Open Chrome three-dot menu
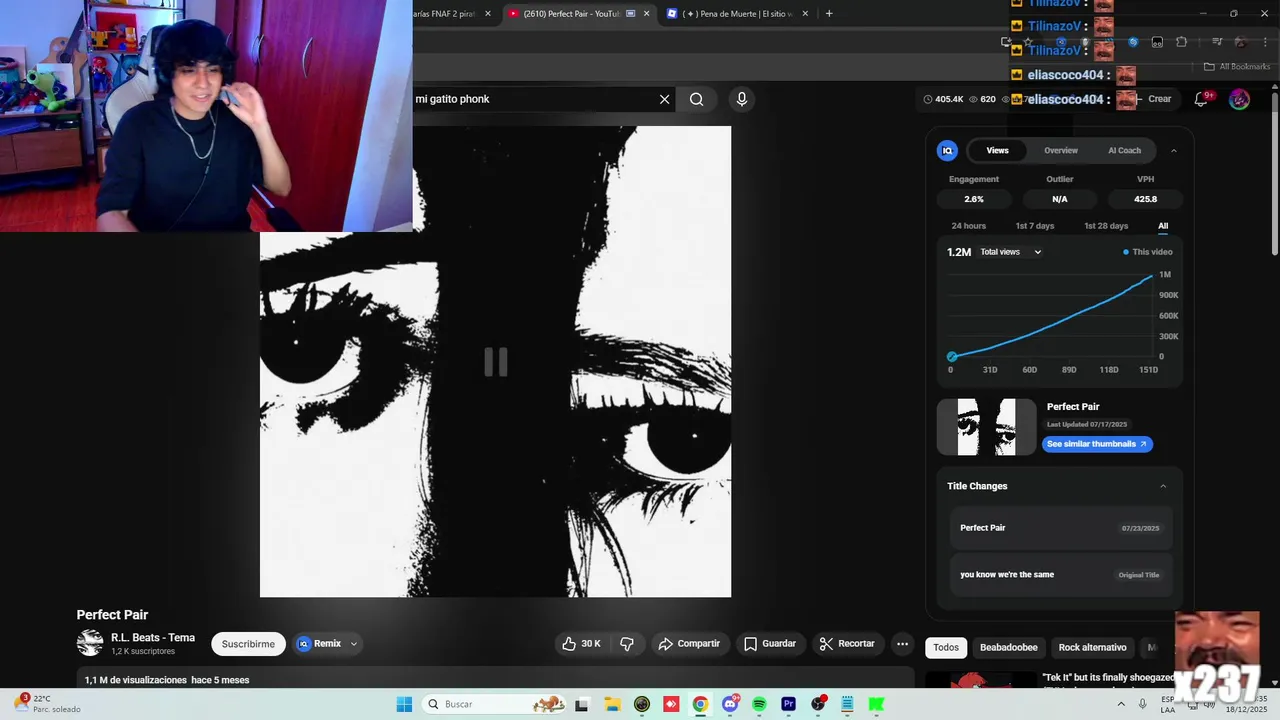1280x720 pixels. pyautogui.click(x=1263, y=42)
